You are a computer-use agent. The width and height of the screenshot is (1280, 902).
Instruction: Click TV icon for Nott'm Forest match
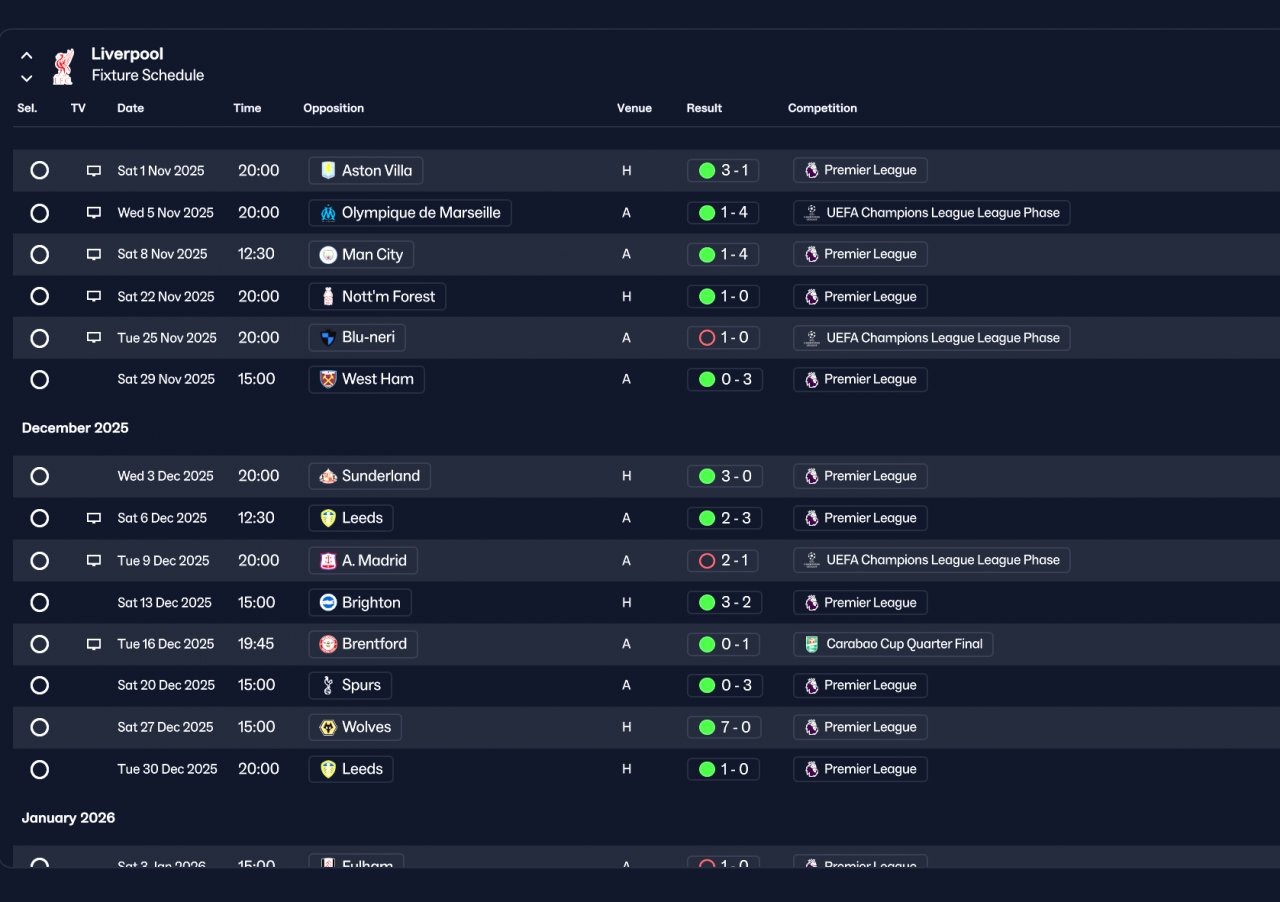94,297
